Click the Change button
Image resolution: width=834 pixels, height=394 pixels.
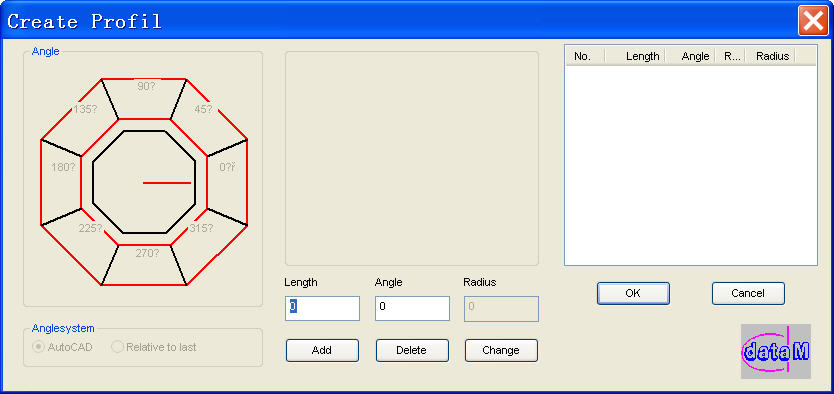click(x=501, y=350)
